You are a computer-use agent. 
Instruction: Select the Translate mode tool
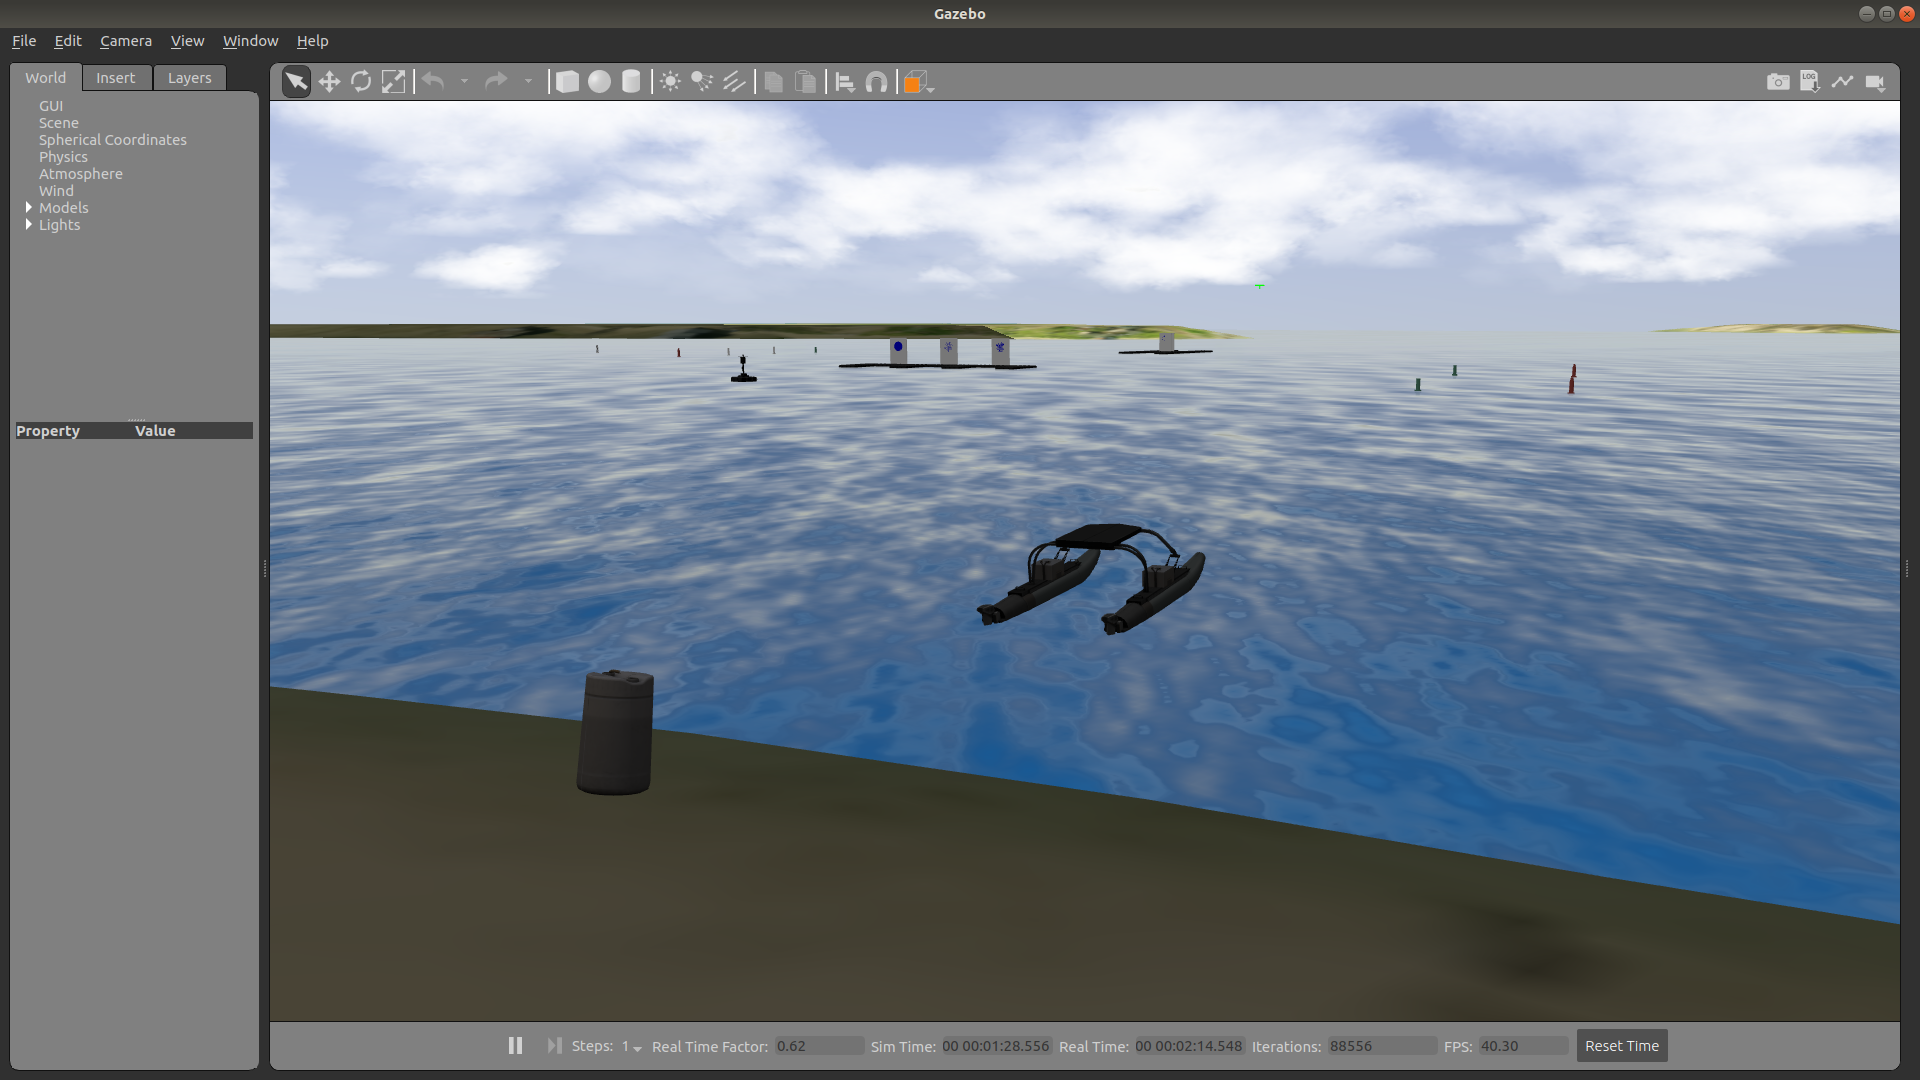[329, 82]
